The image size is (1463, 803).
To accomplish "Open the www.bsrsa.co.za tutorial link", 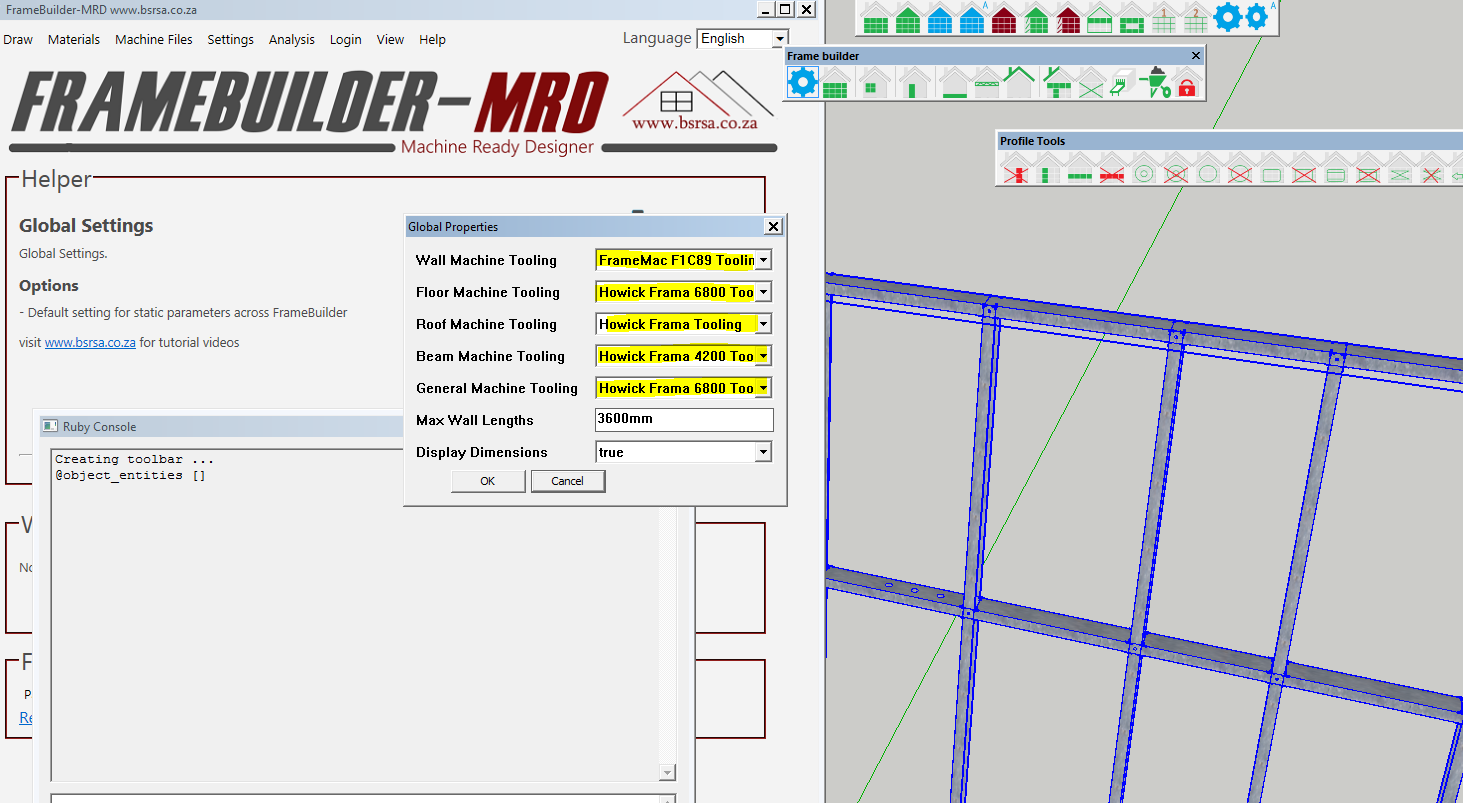I will (x=90, y=342).
